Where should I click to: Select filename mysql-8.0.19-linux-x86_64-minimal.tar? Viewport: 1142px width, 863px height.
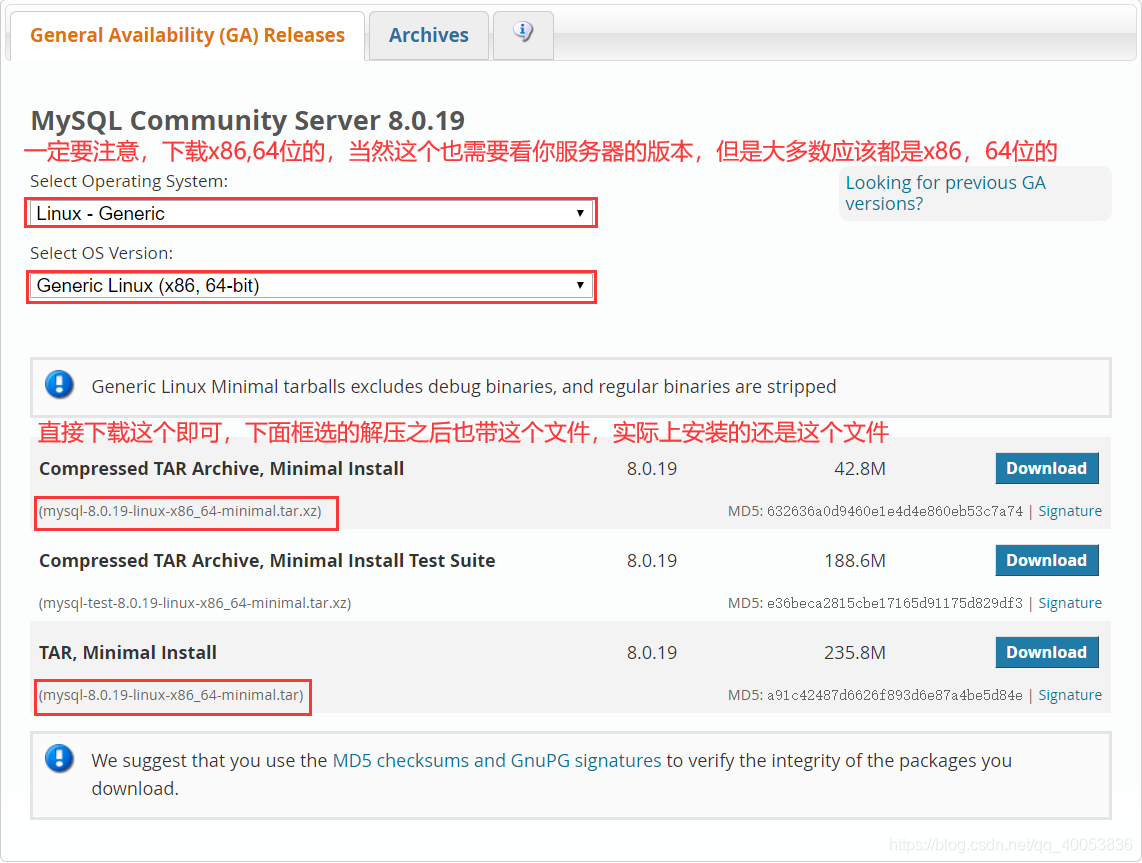point(171,695)
